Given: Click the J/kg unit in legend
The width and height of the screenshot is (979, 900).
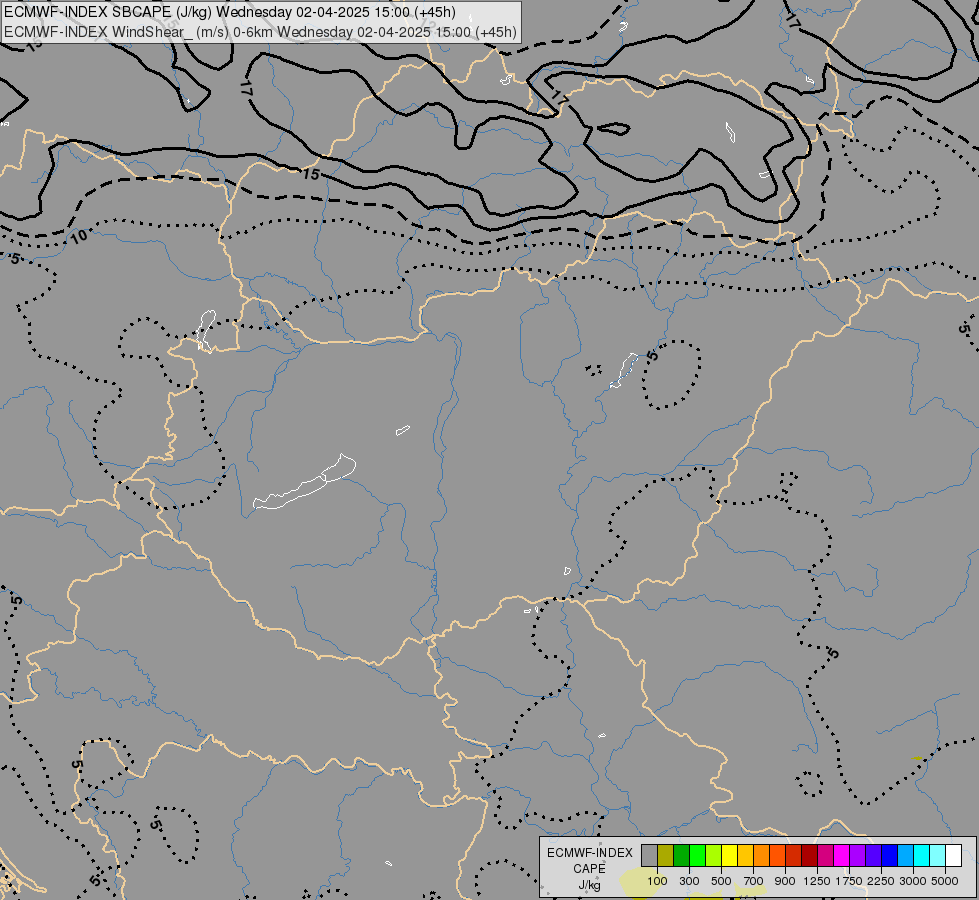Looking at the screenshot, I should pyautogui.click(x=589, y=885).
